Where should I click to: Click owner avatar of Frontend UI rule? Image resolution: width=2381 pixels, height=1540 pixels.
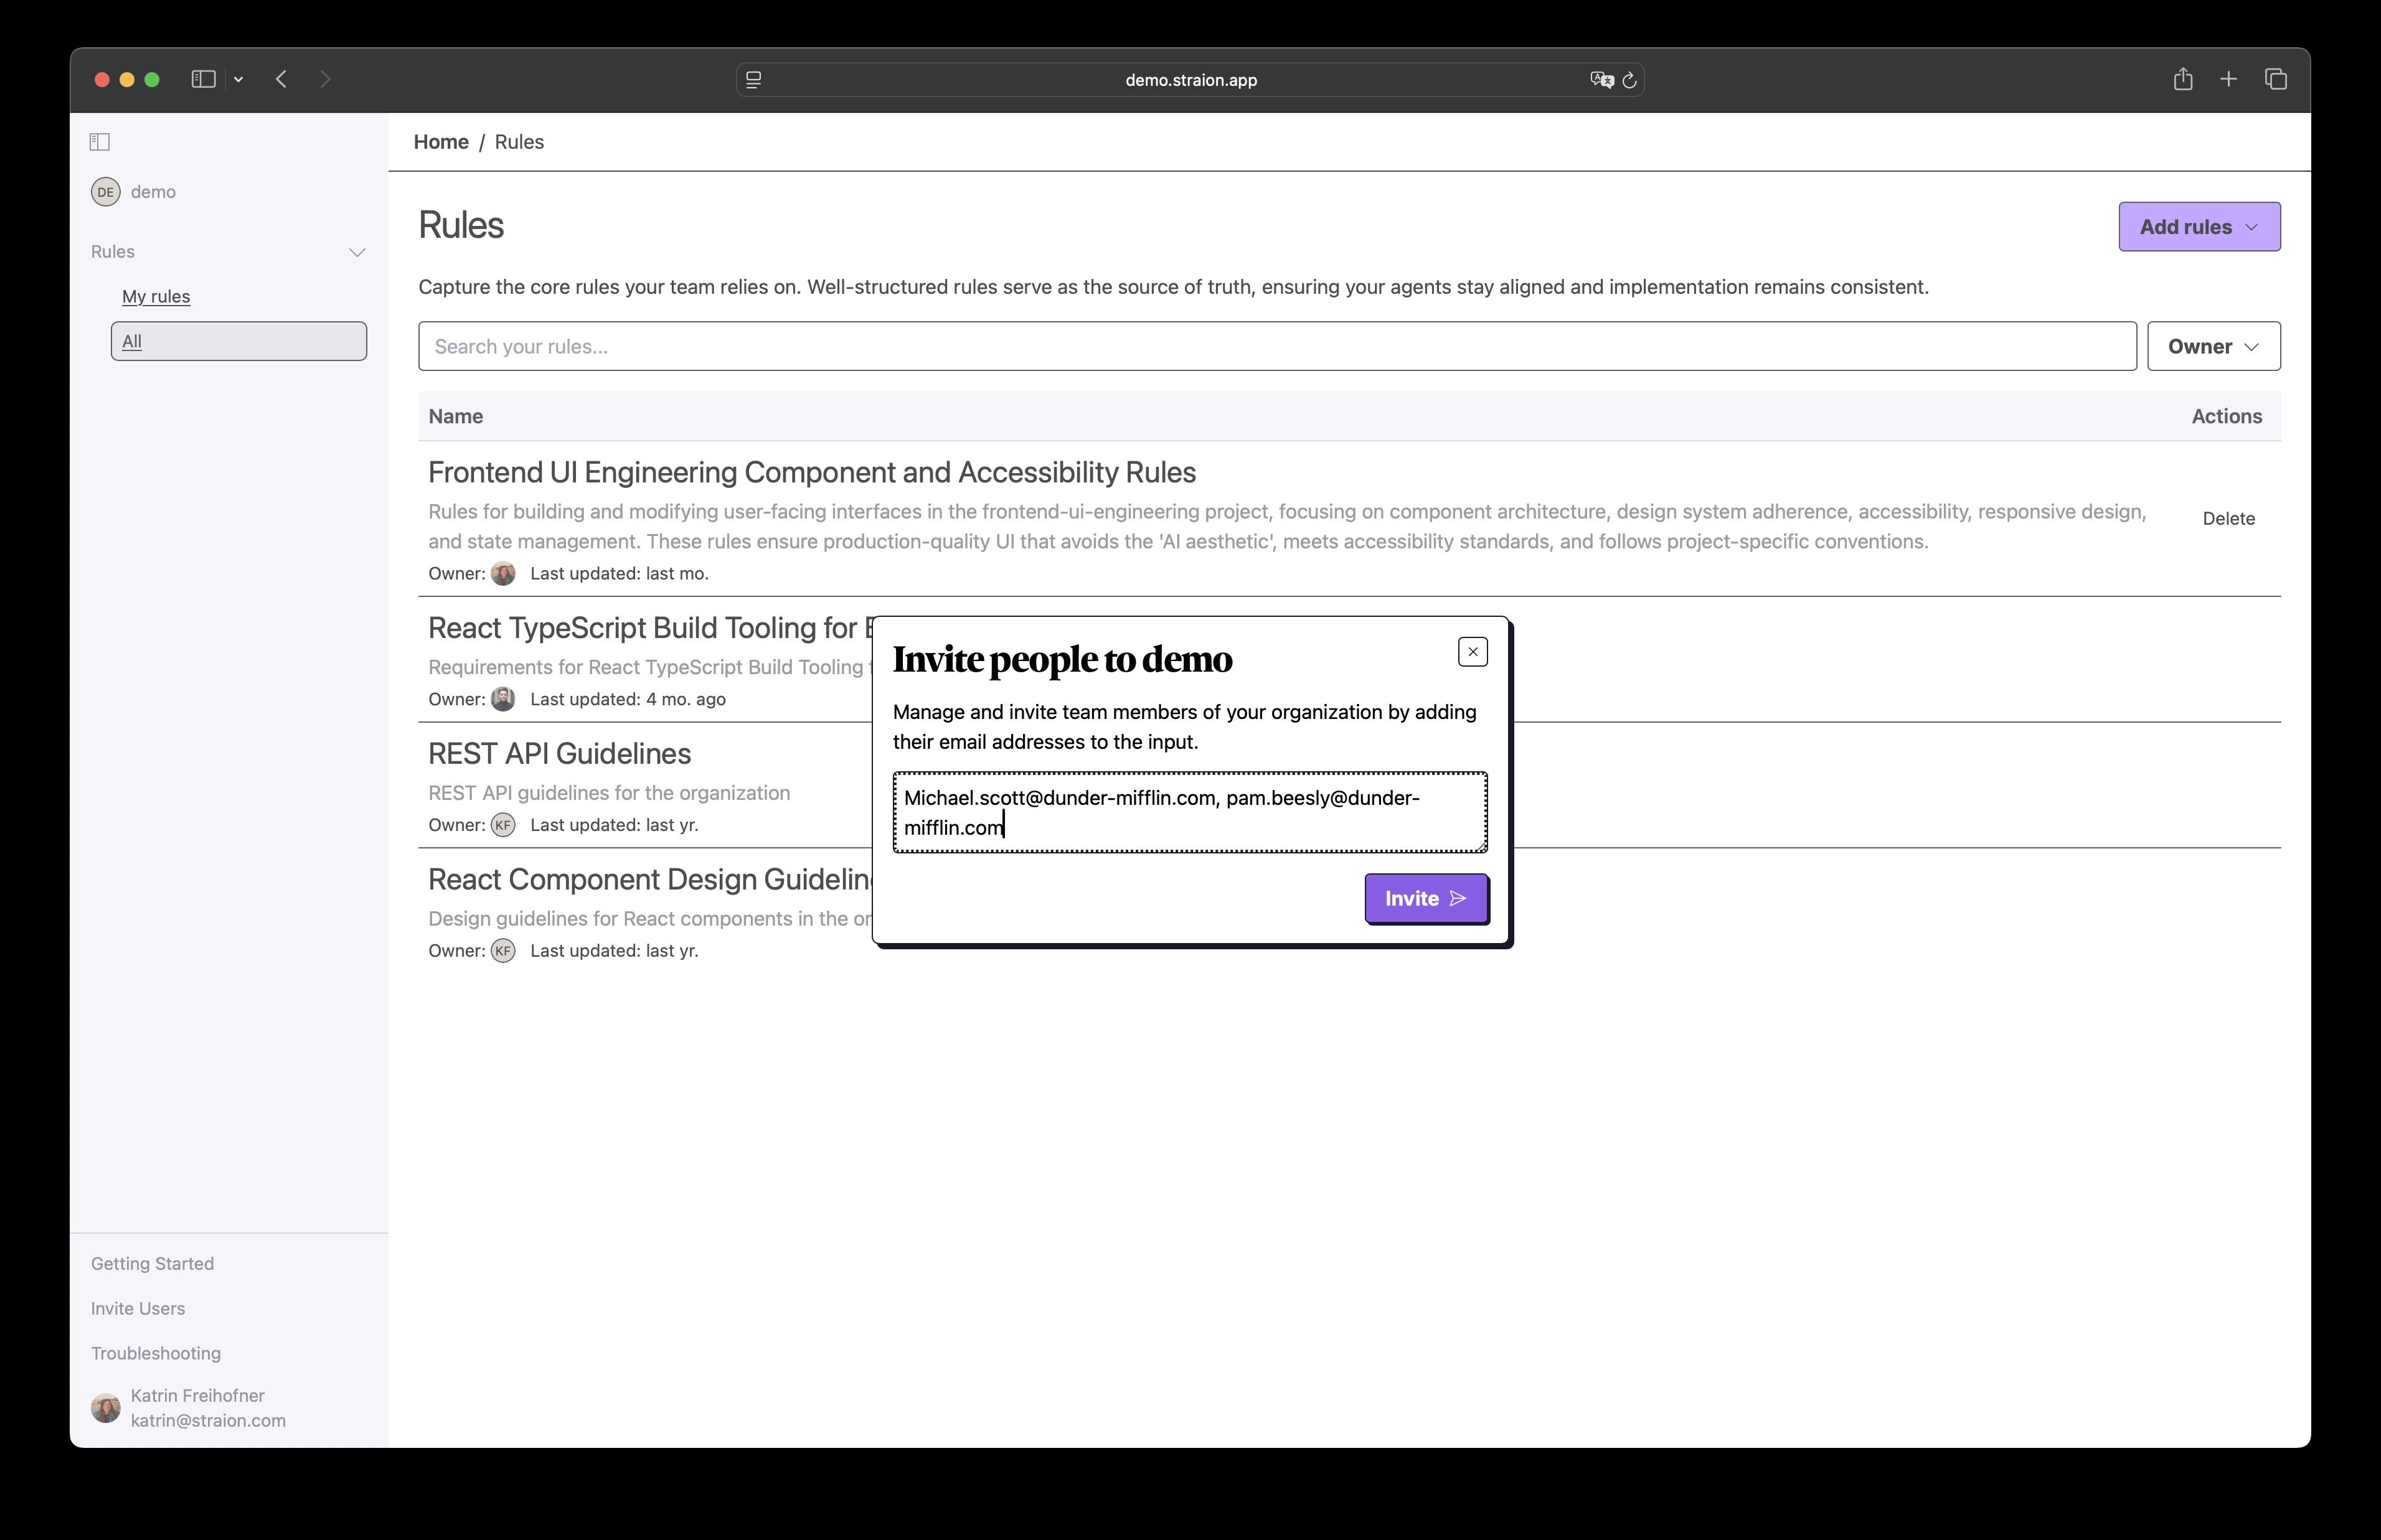[x=503, y=574]
